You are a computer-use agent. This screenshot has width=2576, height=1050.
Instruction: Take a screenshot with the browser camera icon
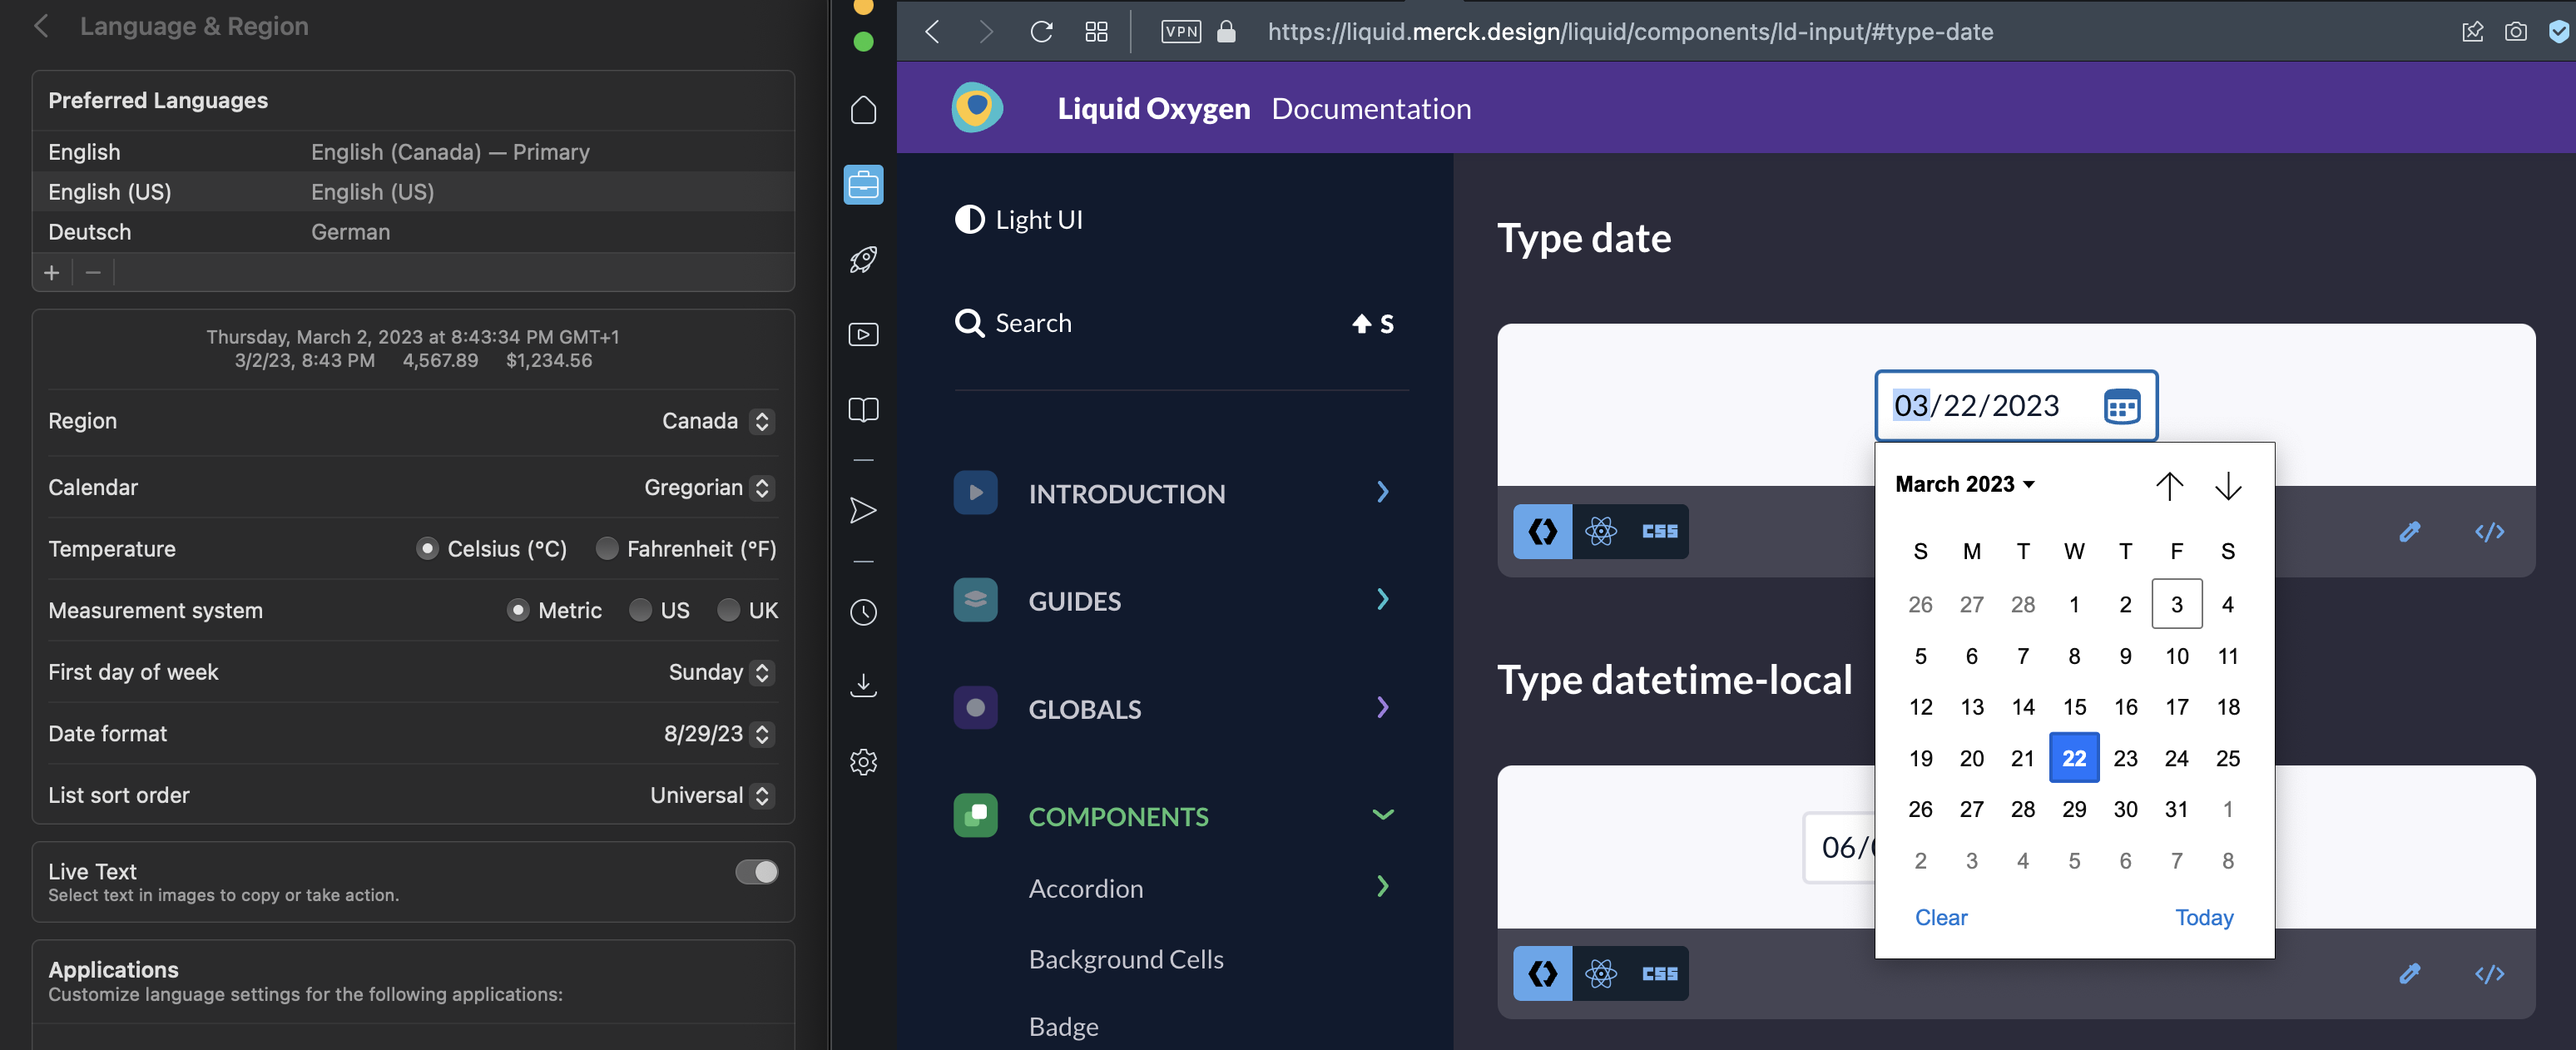[x=2516, y=31]
